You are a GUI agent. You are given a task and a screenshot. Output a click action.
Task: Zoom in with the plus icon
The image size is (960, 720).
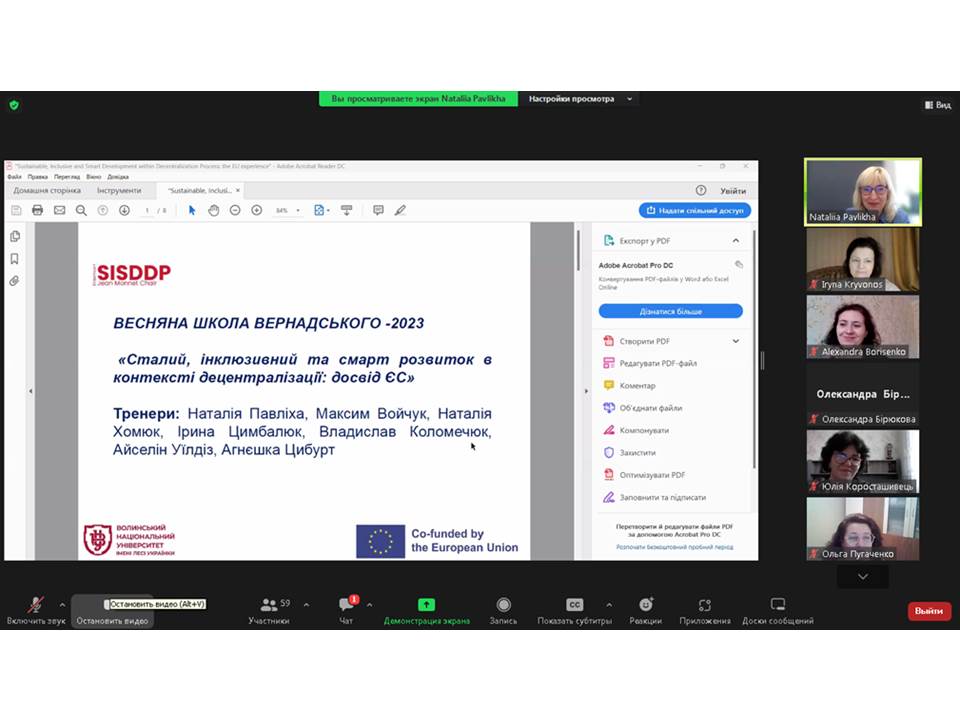[x=257, y=210]
